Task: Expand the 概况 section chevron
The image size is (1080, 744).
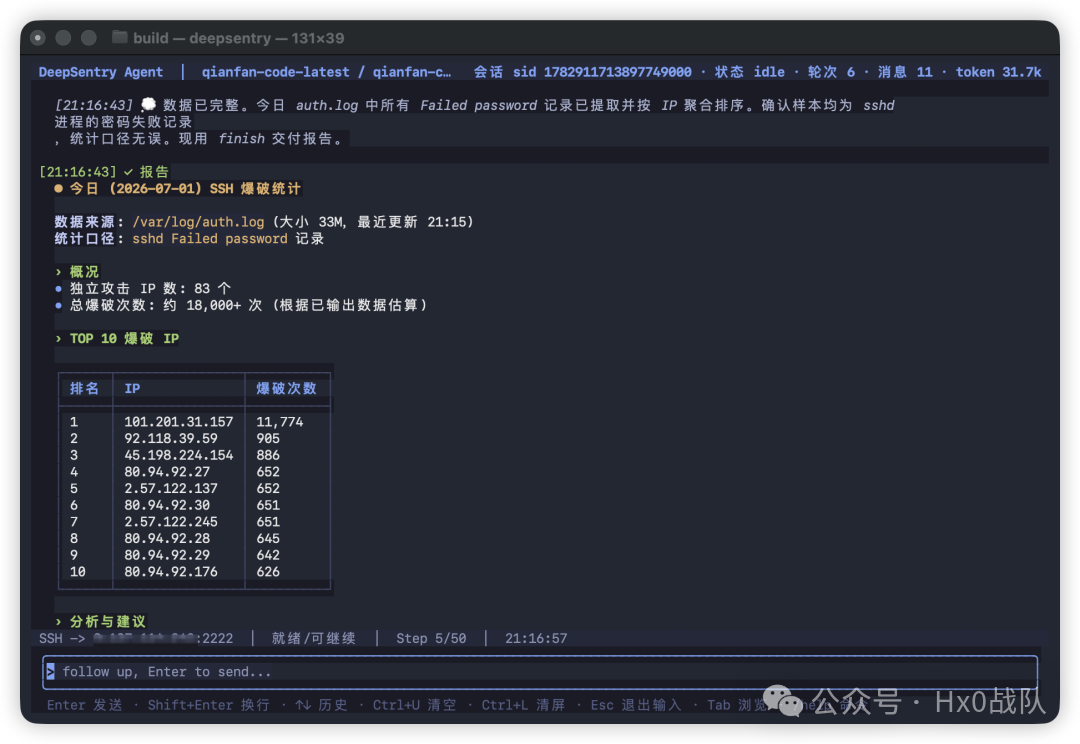Action: (59, 272)
